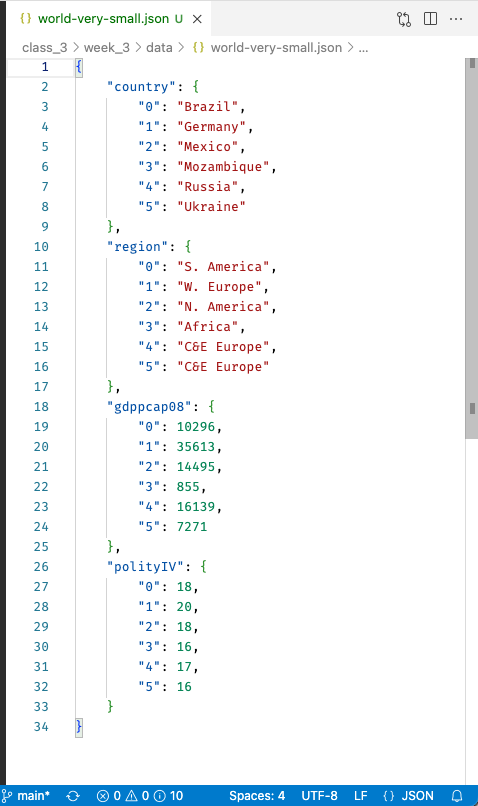Click the vertical scrollbar thumb
The width and height of the screenshot is (478, 806).
(x=472, y=248)
